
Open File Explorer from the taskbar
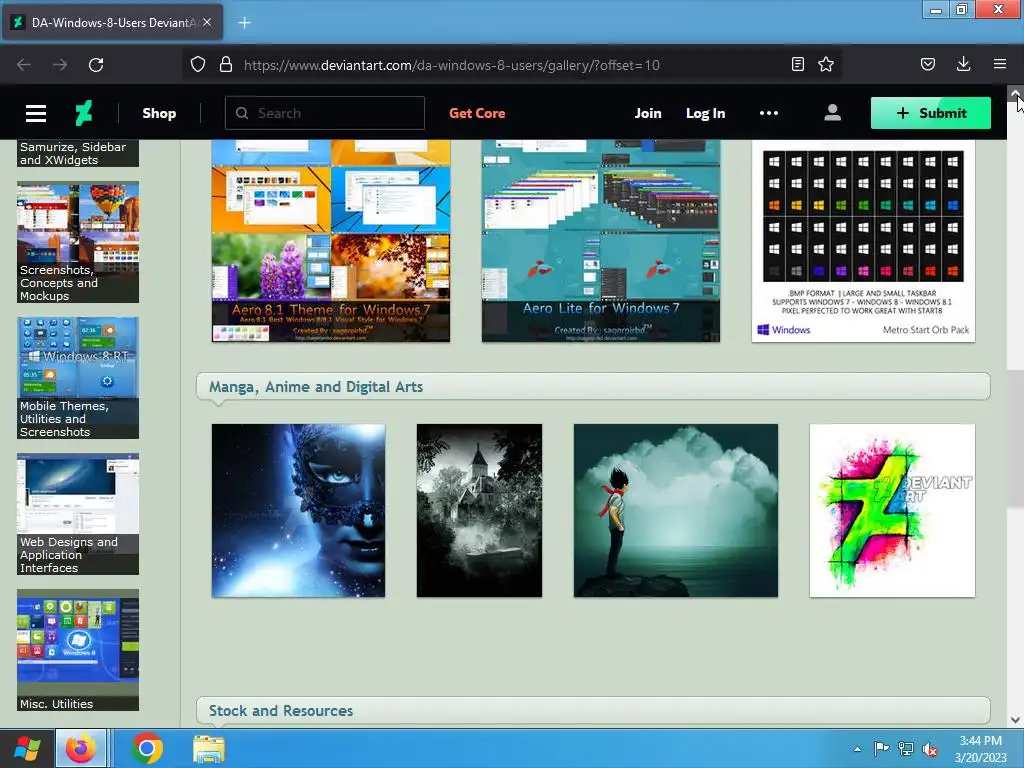coord(209,748)
